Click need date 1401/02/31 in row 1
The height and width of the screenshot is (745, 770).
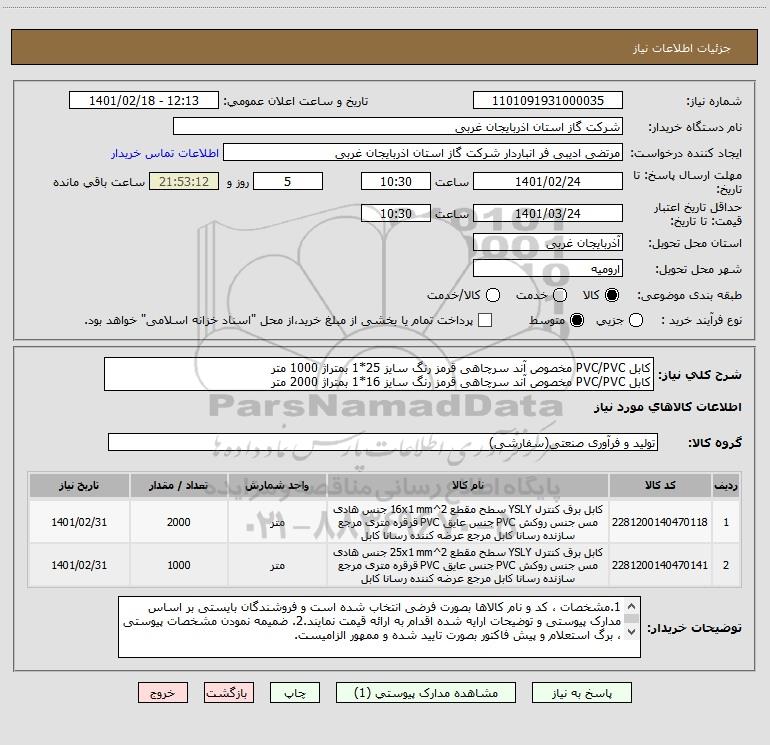tap(79, 522)
